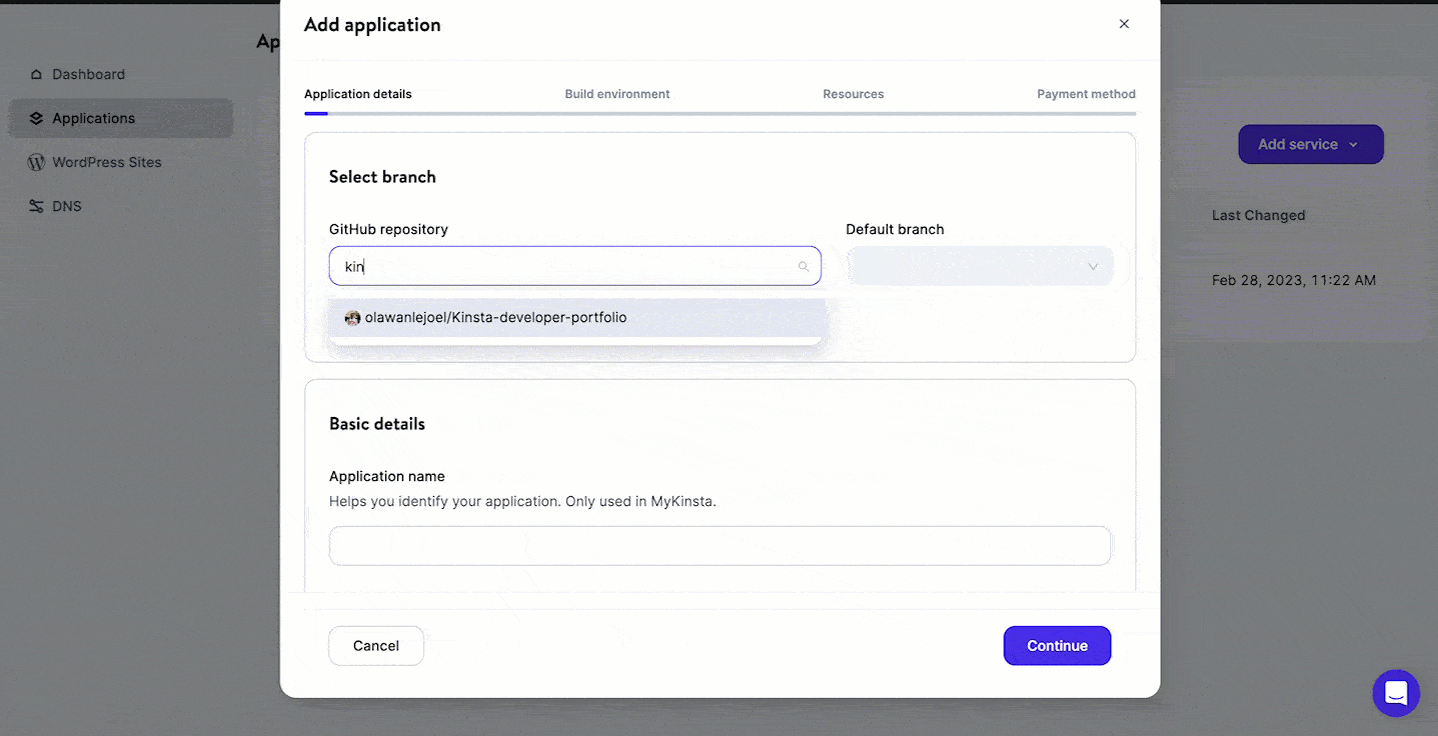Click the avatar beside Kinsta-developer-portfolio
Image resolution: width=1438 pixels, height=736 pixels.
point(352,318)
